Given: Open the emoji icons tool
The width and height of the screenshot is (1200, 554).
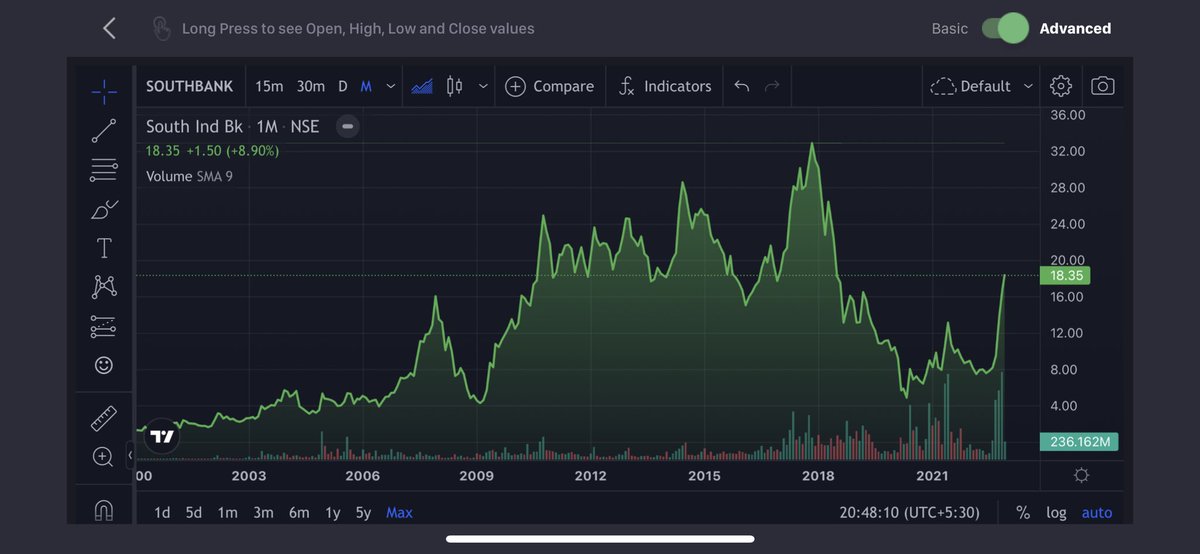Looking at the screenshot, I should 104,365.
